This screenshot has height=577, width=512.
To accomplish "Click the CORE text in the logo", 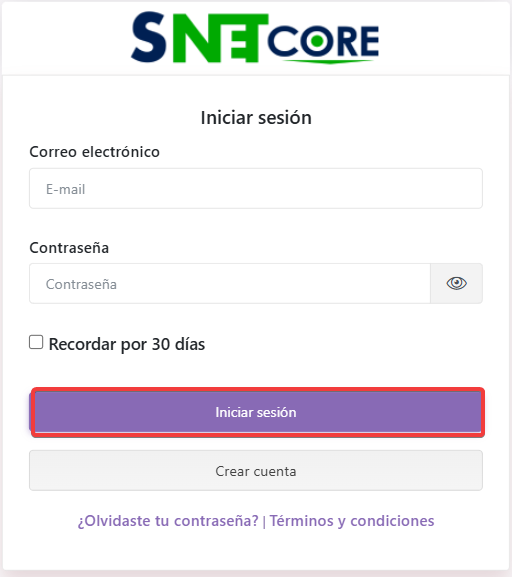I will [323, 41].
